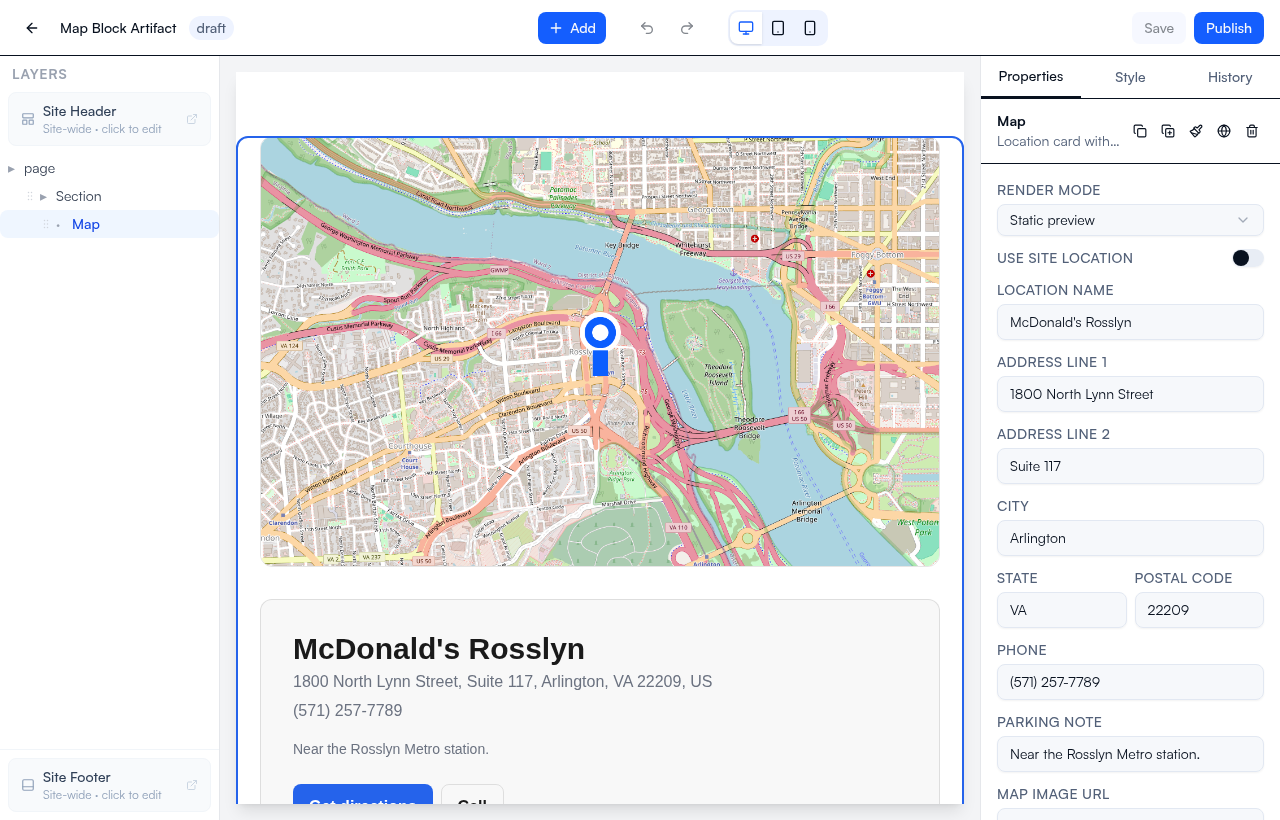
Task: Click the paintbrush icon in Map header
Action: pos(1196,131)
